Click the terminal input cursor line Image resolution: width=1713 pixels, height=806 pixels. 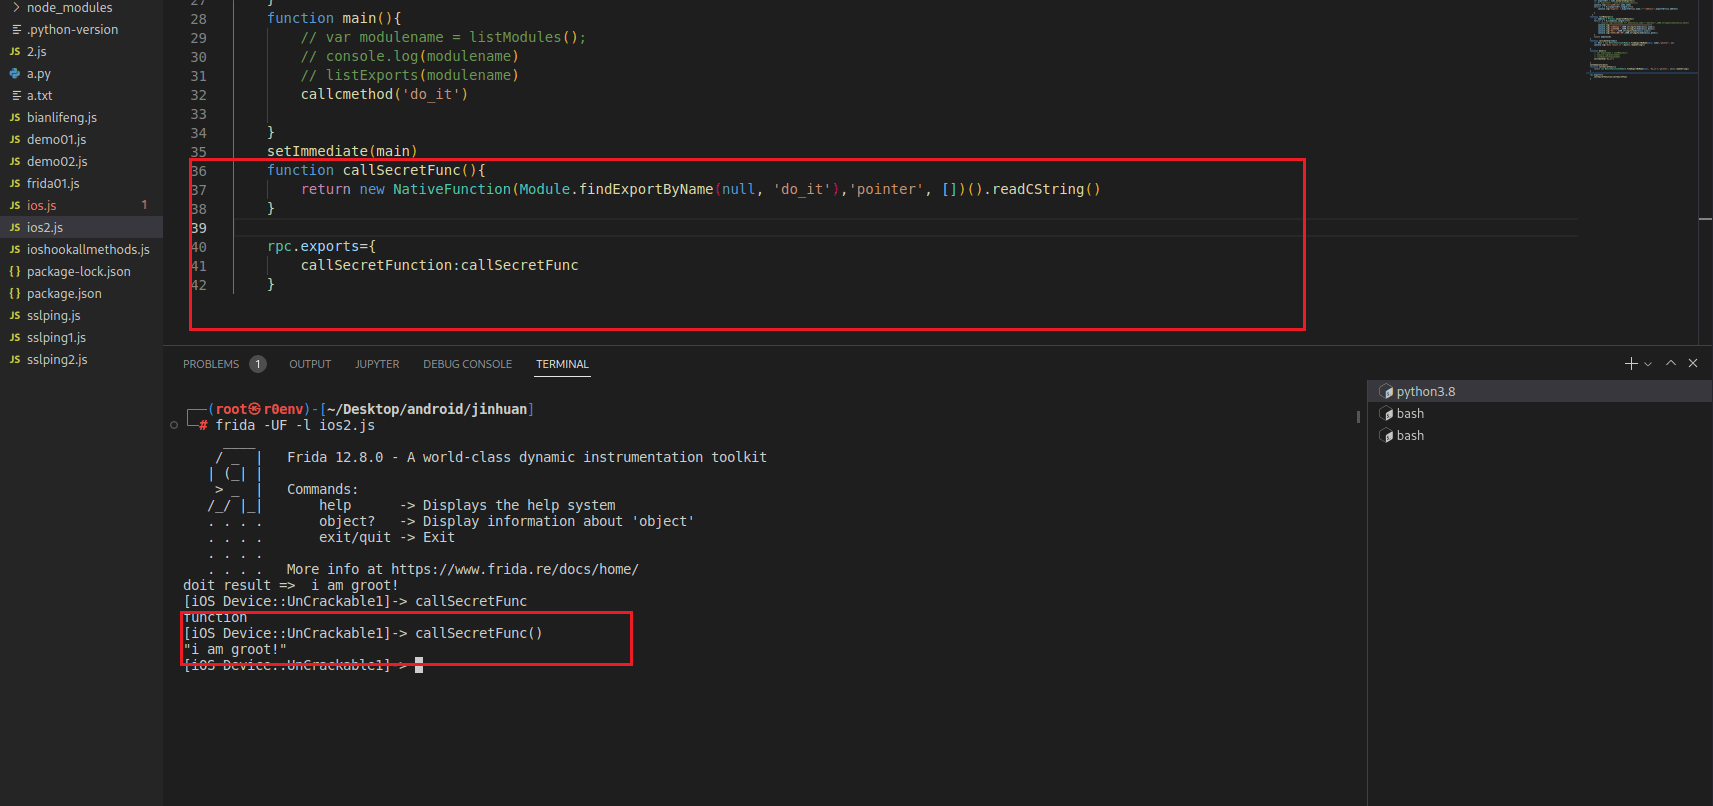click(x=419, y=666)
